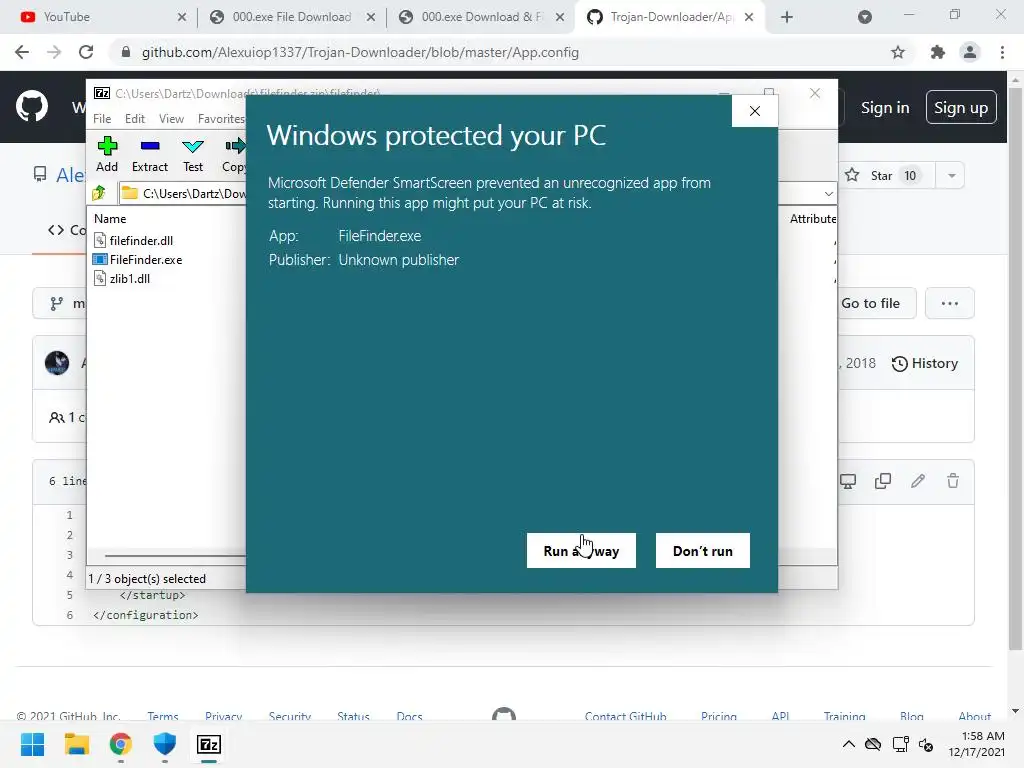Click the GitHub Sign up button

coord(961,108)
